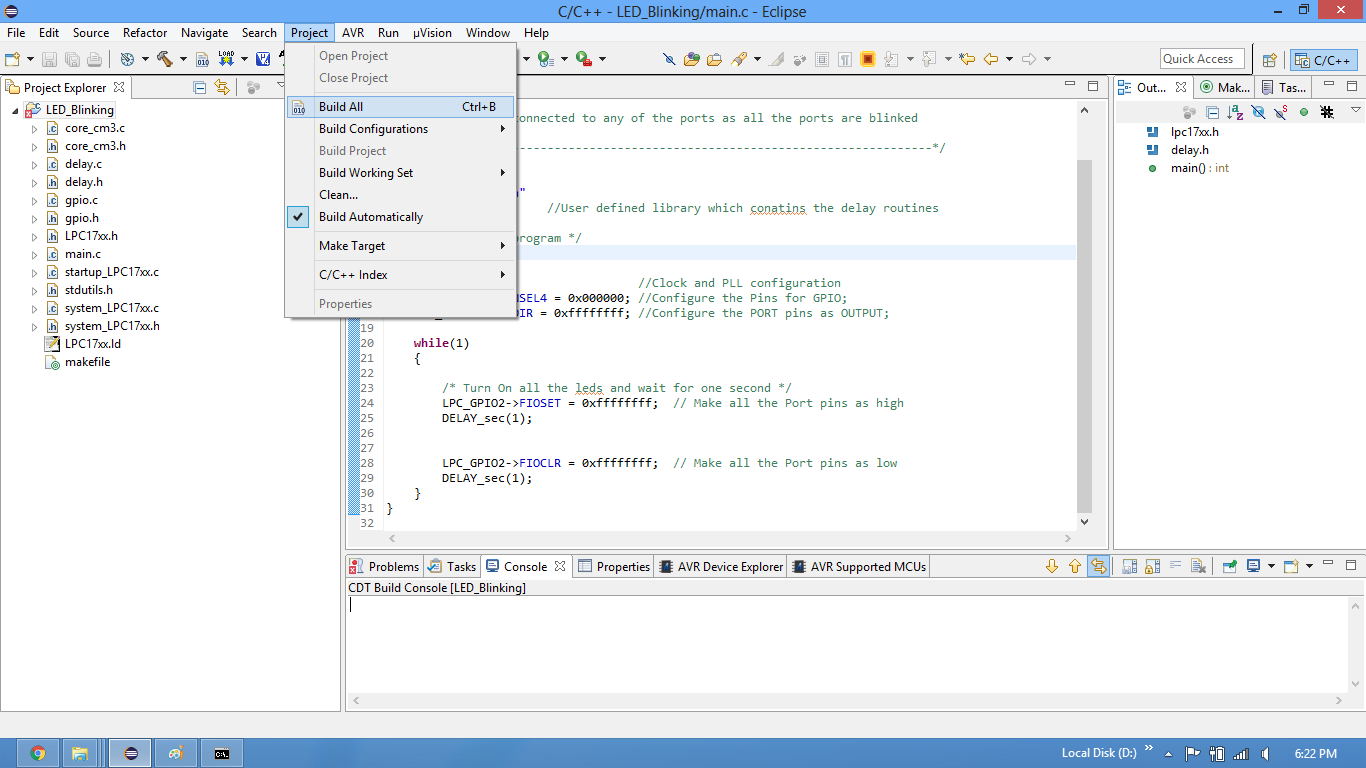Image resolution: width=1366 pixels, height=768 pixels.
Task: Click the LOAD flash programming toolbar icon
Action: point(226,59)
